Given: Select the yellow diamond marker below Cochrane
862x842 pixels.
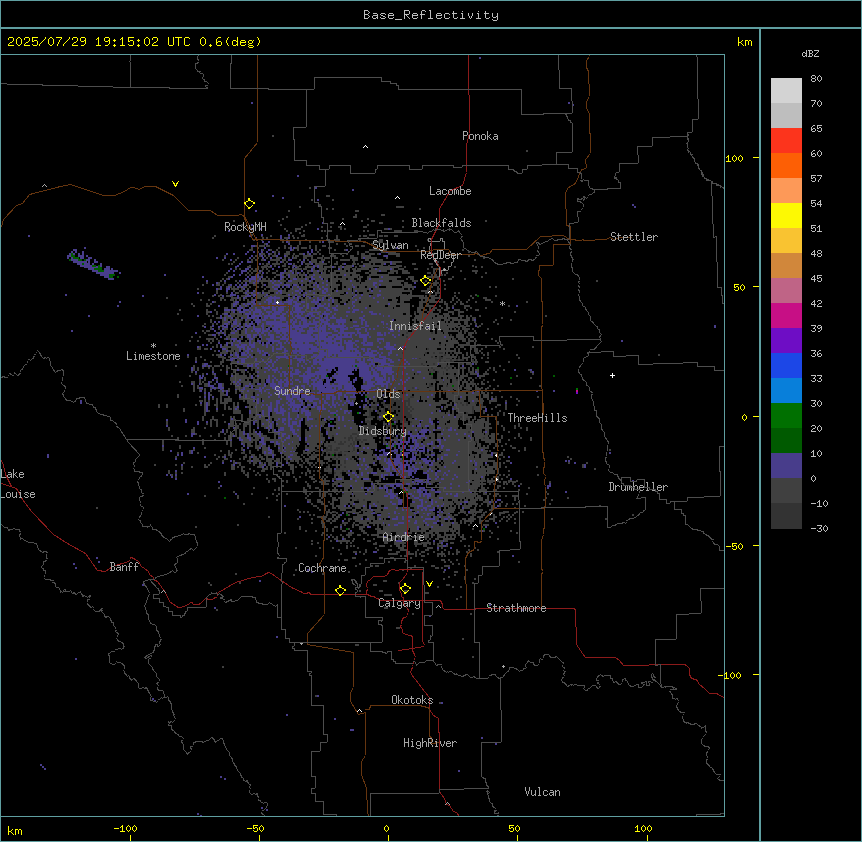Looking at the screenshot, I should click(340, 590).
